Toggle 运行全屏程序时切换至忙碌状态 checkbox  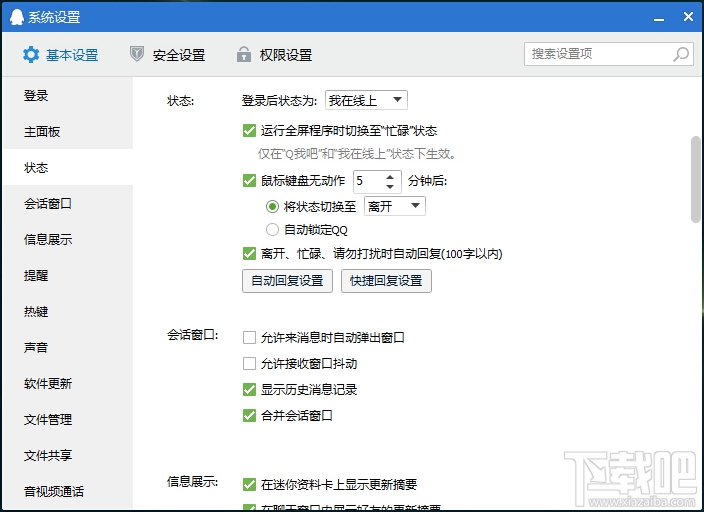click(249, 131)
